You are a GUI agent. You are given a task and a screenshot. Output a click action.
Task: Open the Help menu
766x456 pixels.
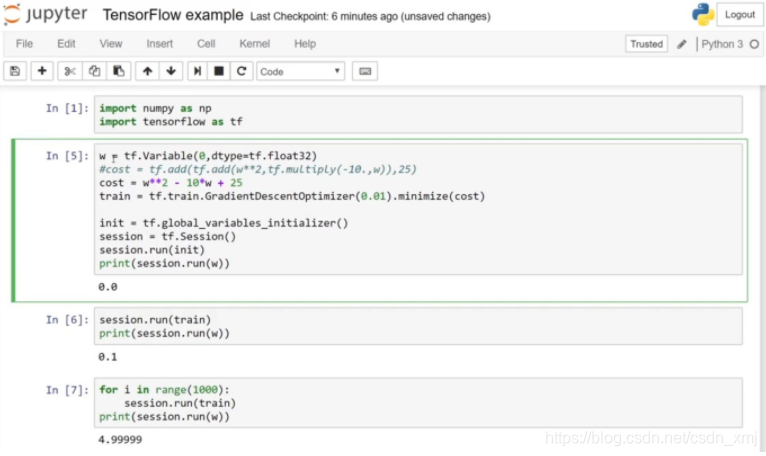coord(305,44)
